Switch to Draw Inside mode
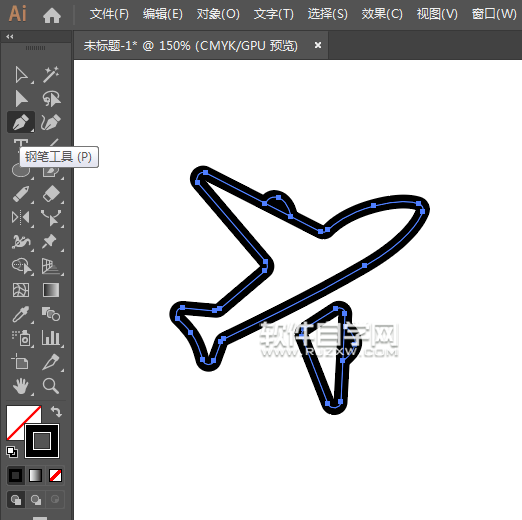This screenshot has width=522, height=520. click(x=55, y=499)
